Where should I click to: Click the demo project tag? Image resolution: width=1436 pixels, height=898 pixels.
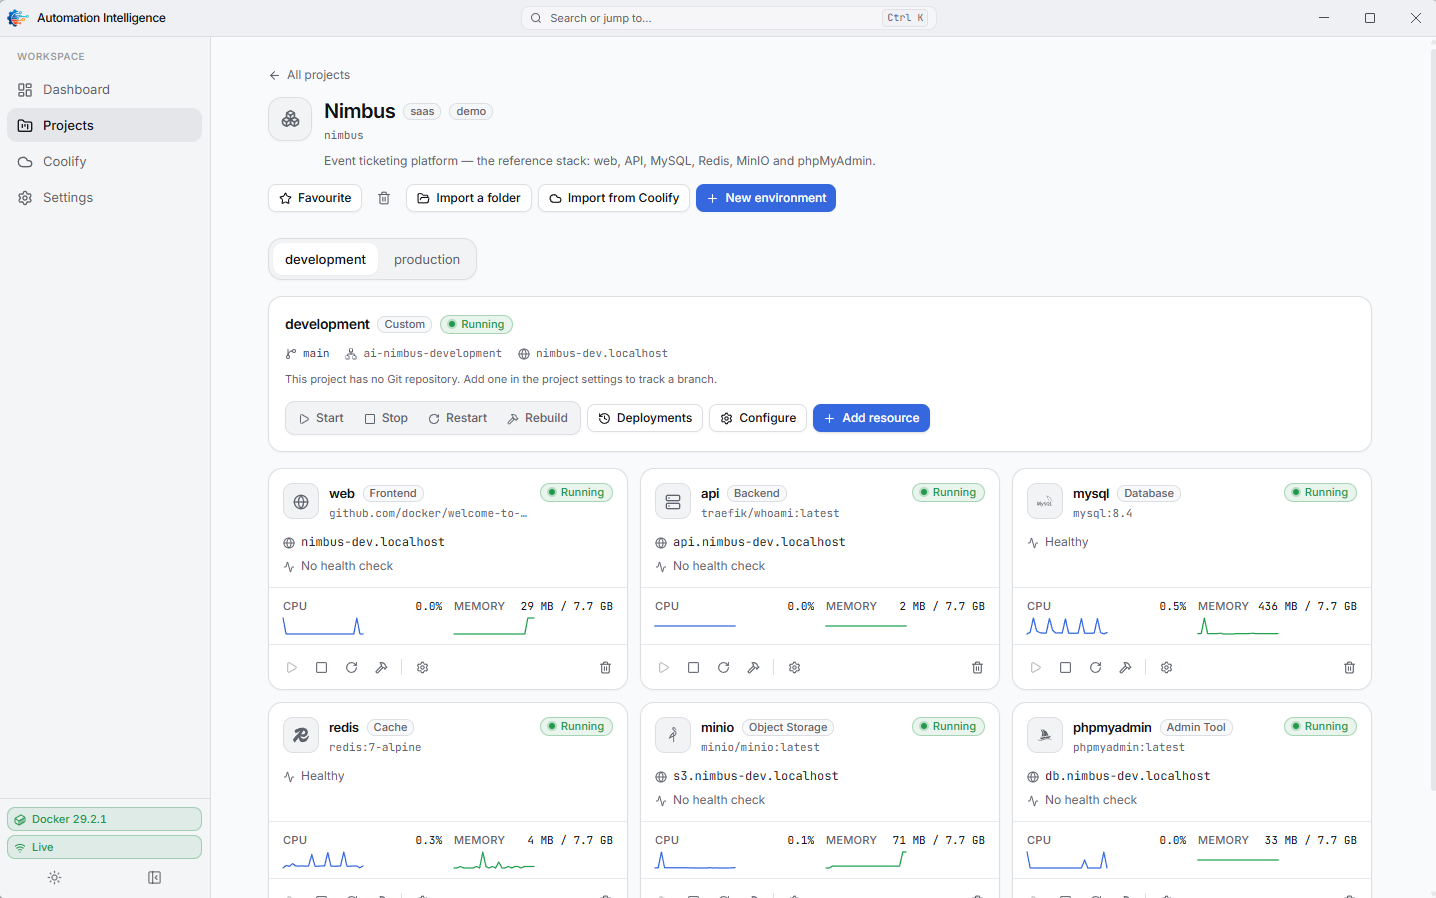point(471,112)
